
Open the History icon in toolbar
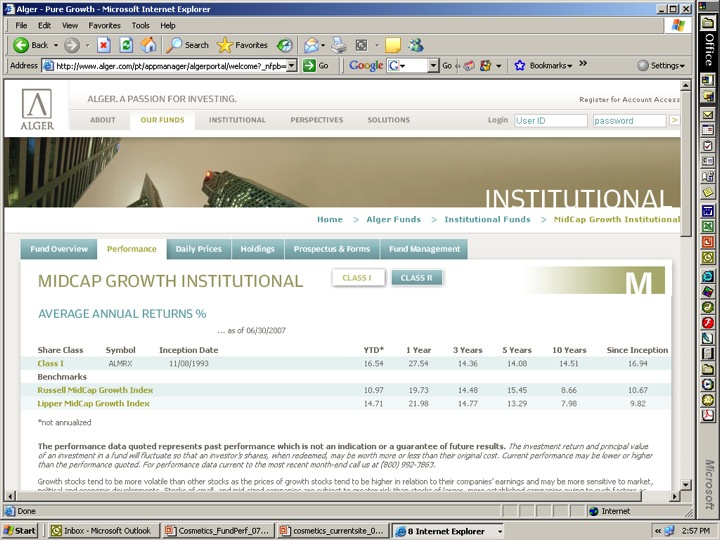point(284,45)
